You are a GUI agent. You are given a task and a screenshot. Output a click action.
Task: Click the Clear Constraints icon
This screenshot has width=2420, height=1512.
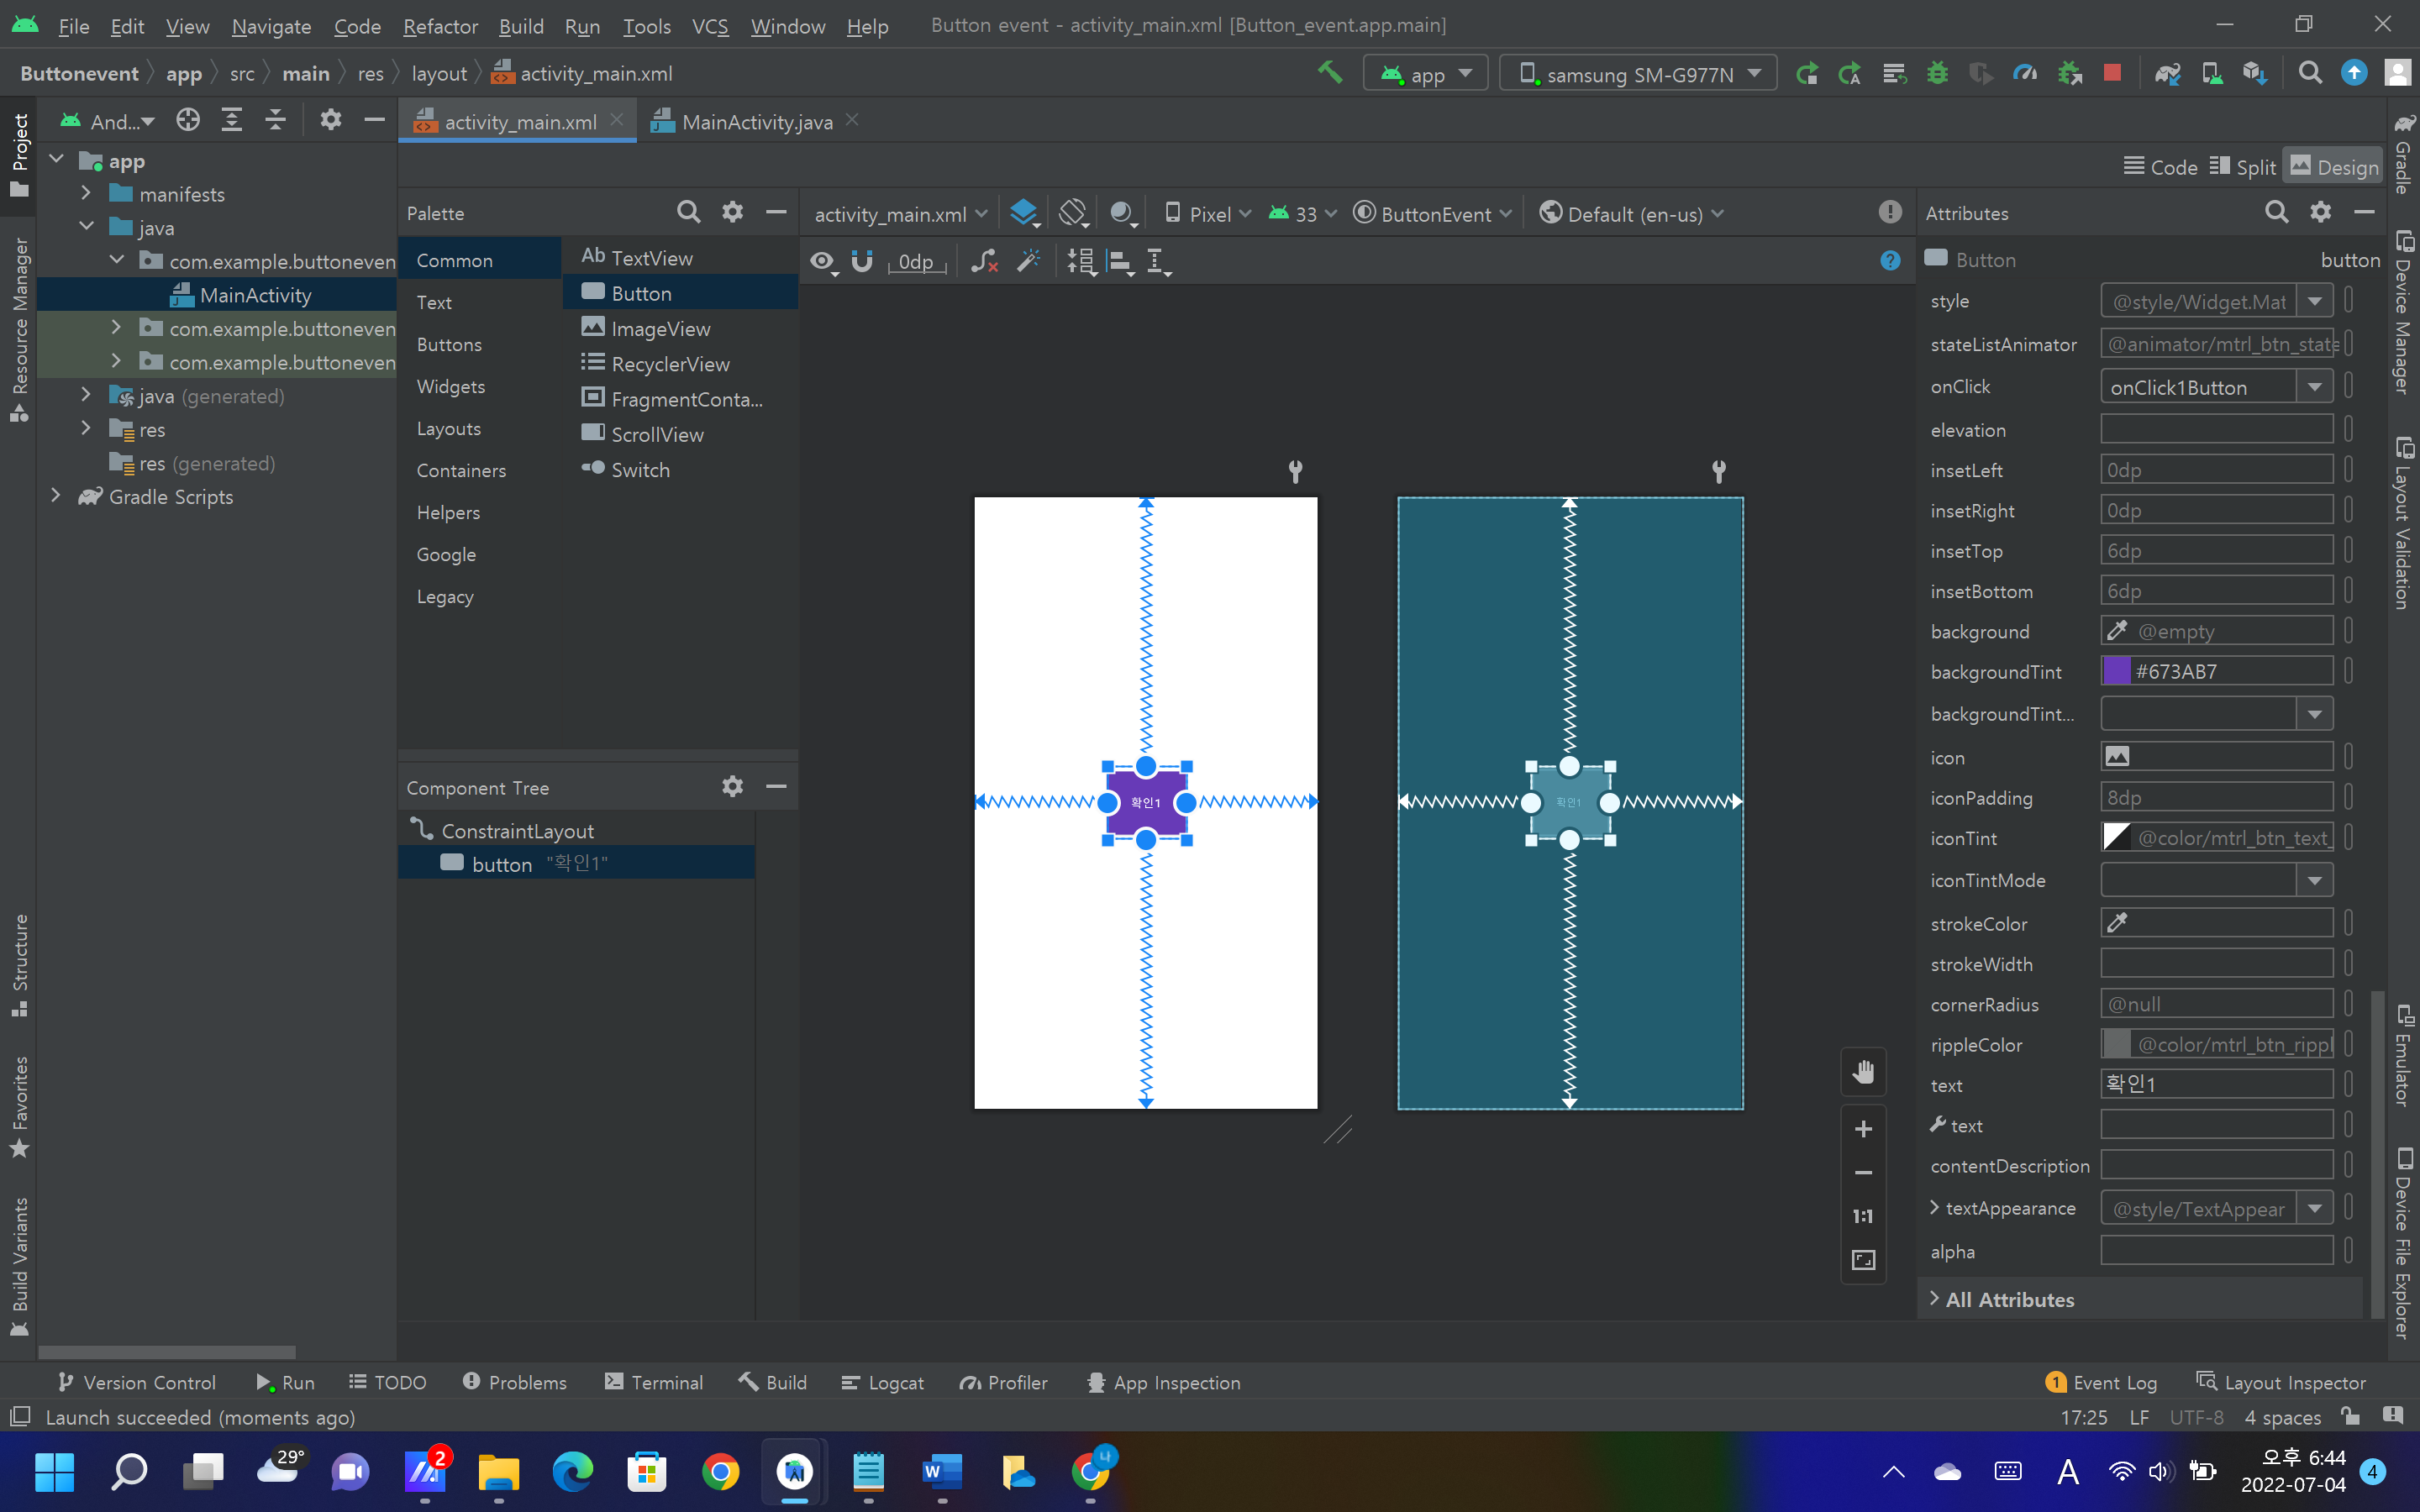point(984,261)
